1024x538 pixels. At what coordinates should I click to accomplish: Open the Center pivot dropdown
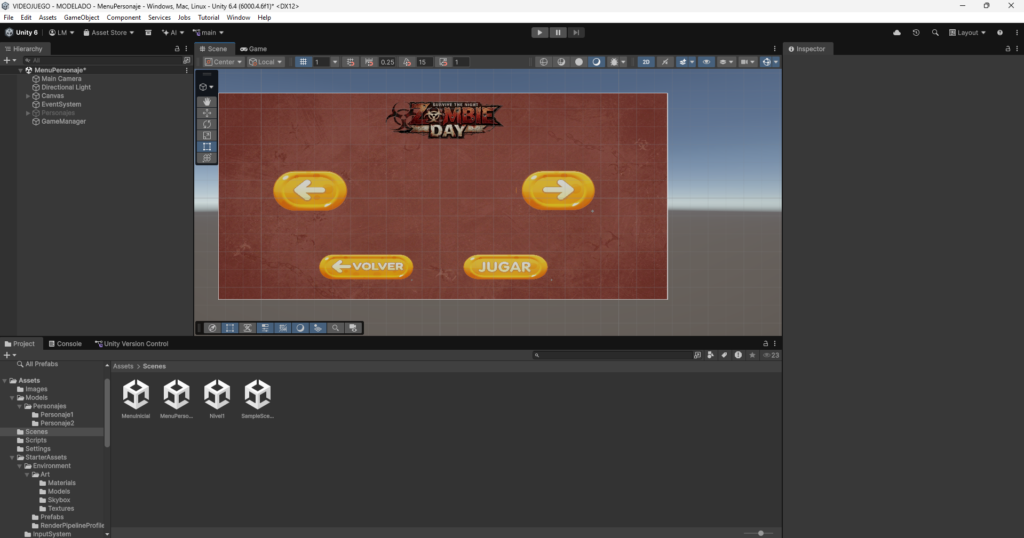(x=223, y=62)
